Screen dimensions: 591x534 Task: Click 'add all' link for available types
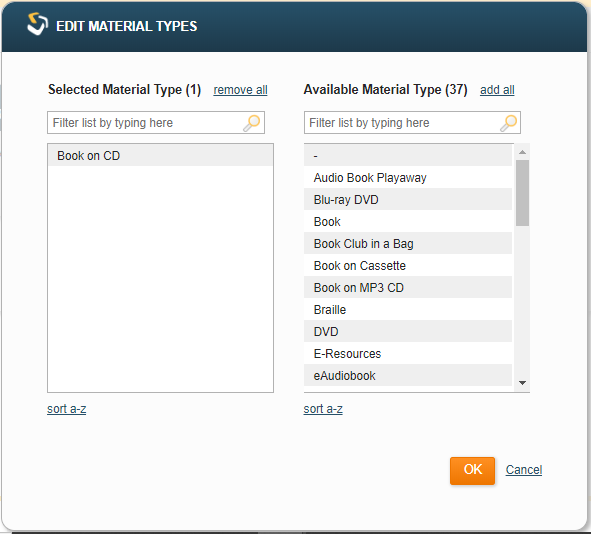[x=497, y=90]
